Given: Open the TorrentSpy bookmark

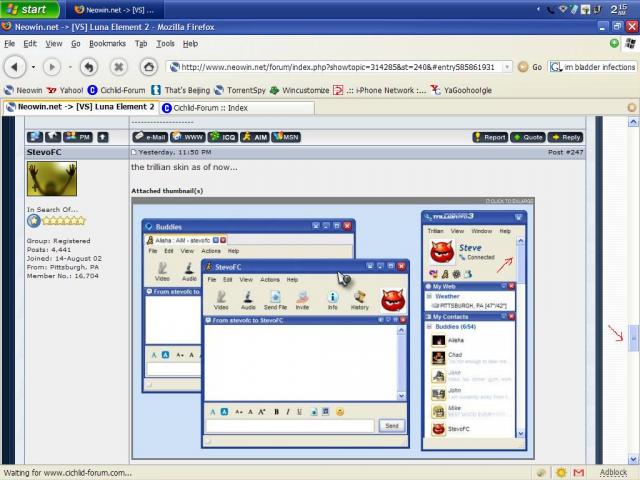Looking at the screenshot, I should [x=240, y=90].
